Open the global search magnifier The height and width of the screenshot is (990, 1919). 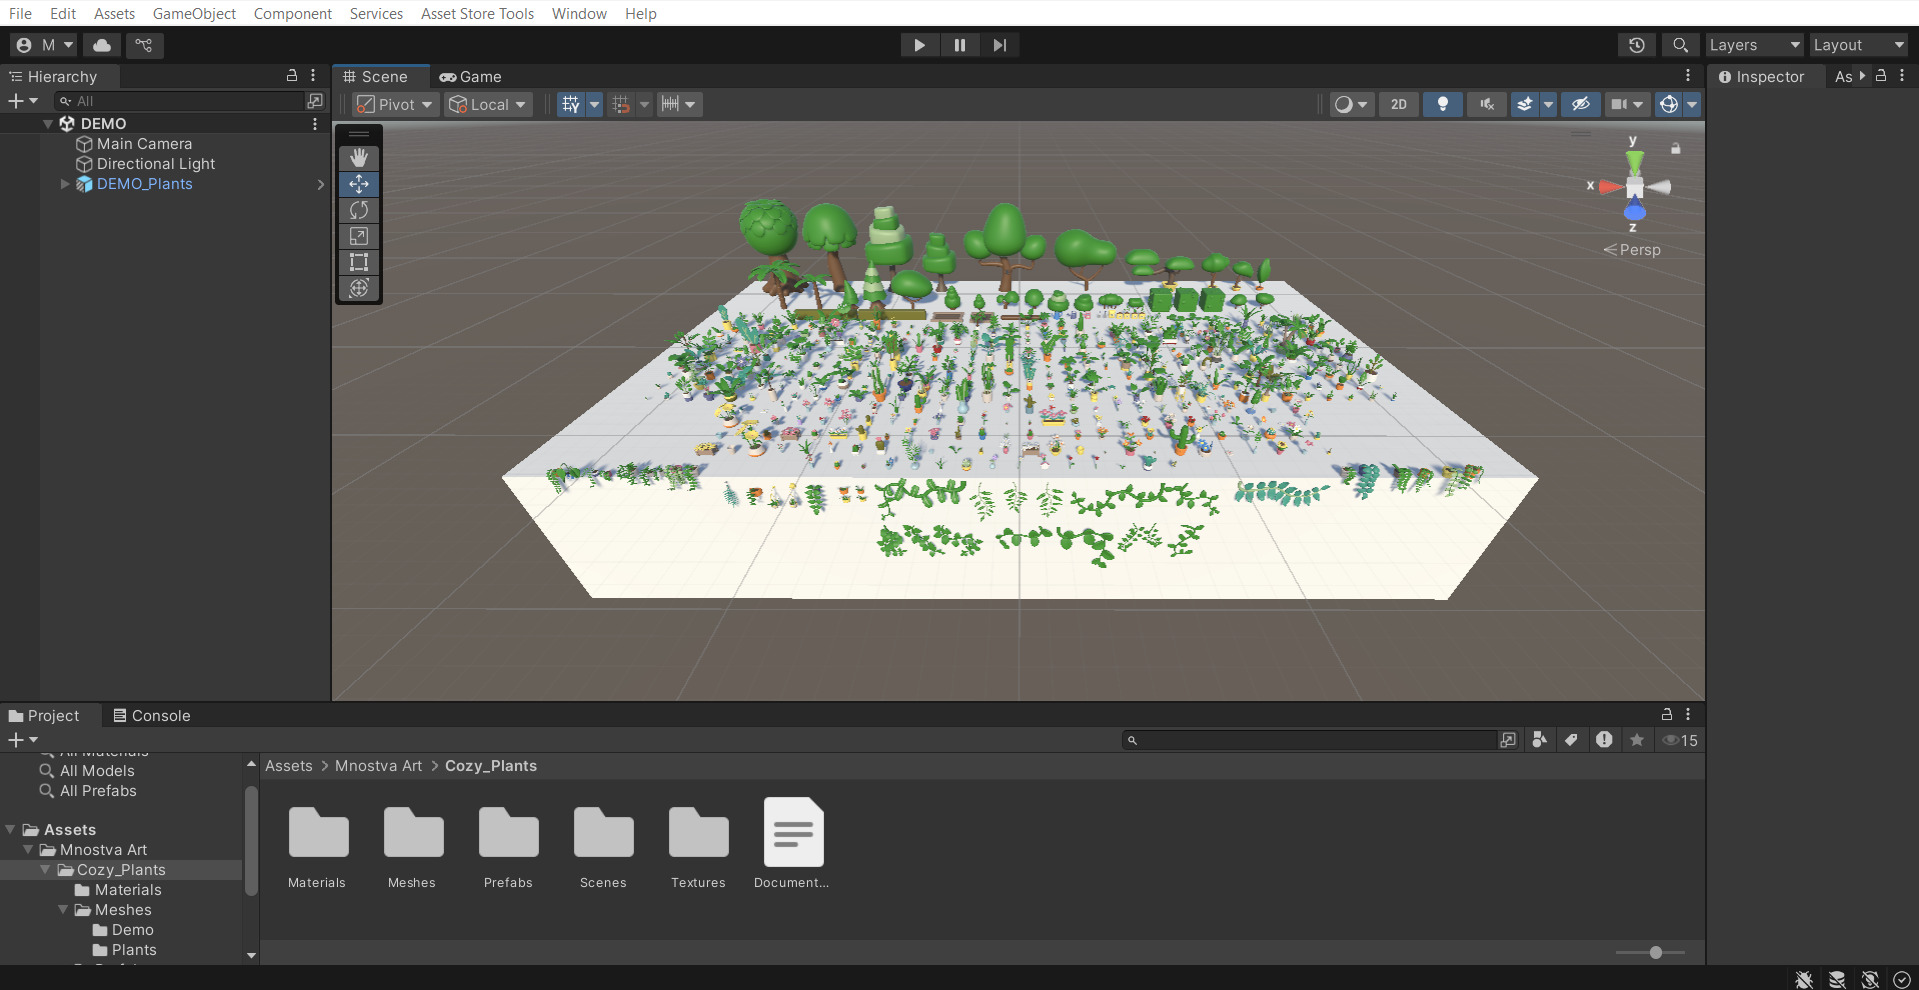pos(1680,45)
